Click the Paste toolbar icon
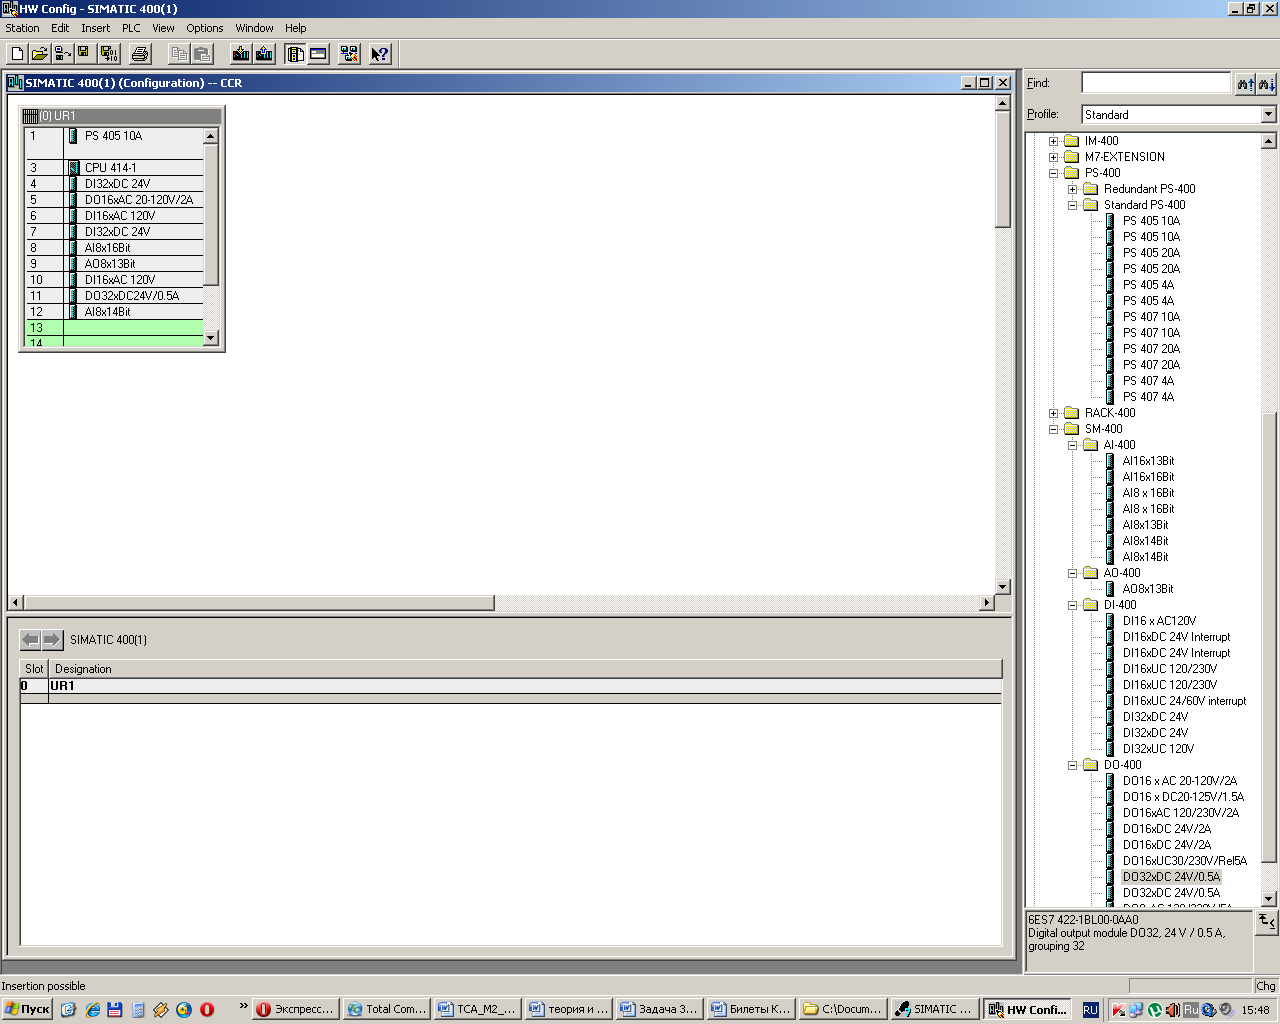 point(202,54)
